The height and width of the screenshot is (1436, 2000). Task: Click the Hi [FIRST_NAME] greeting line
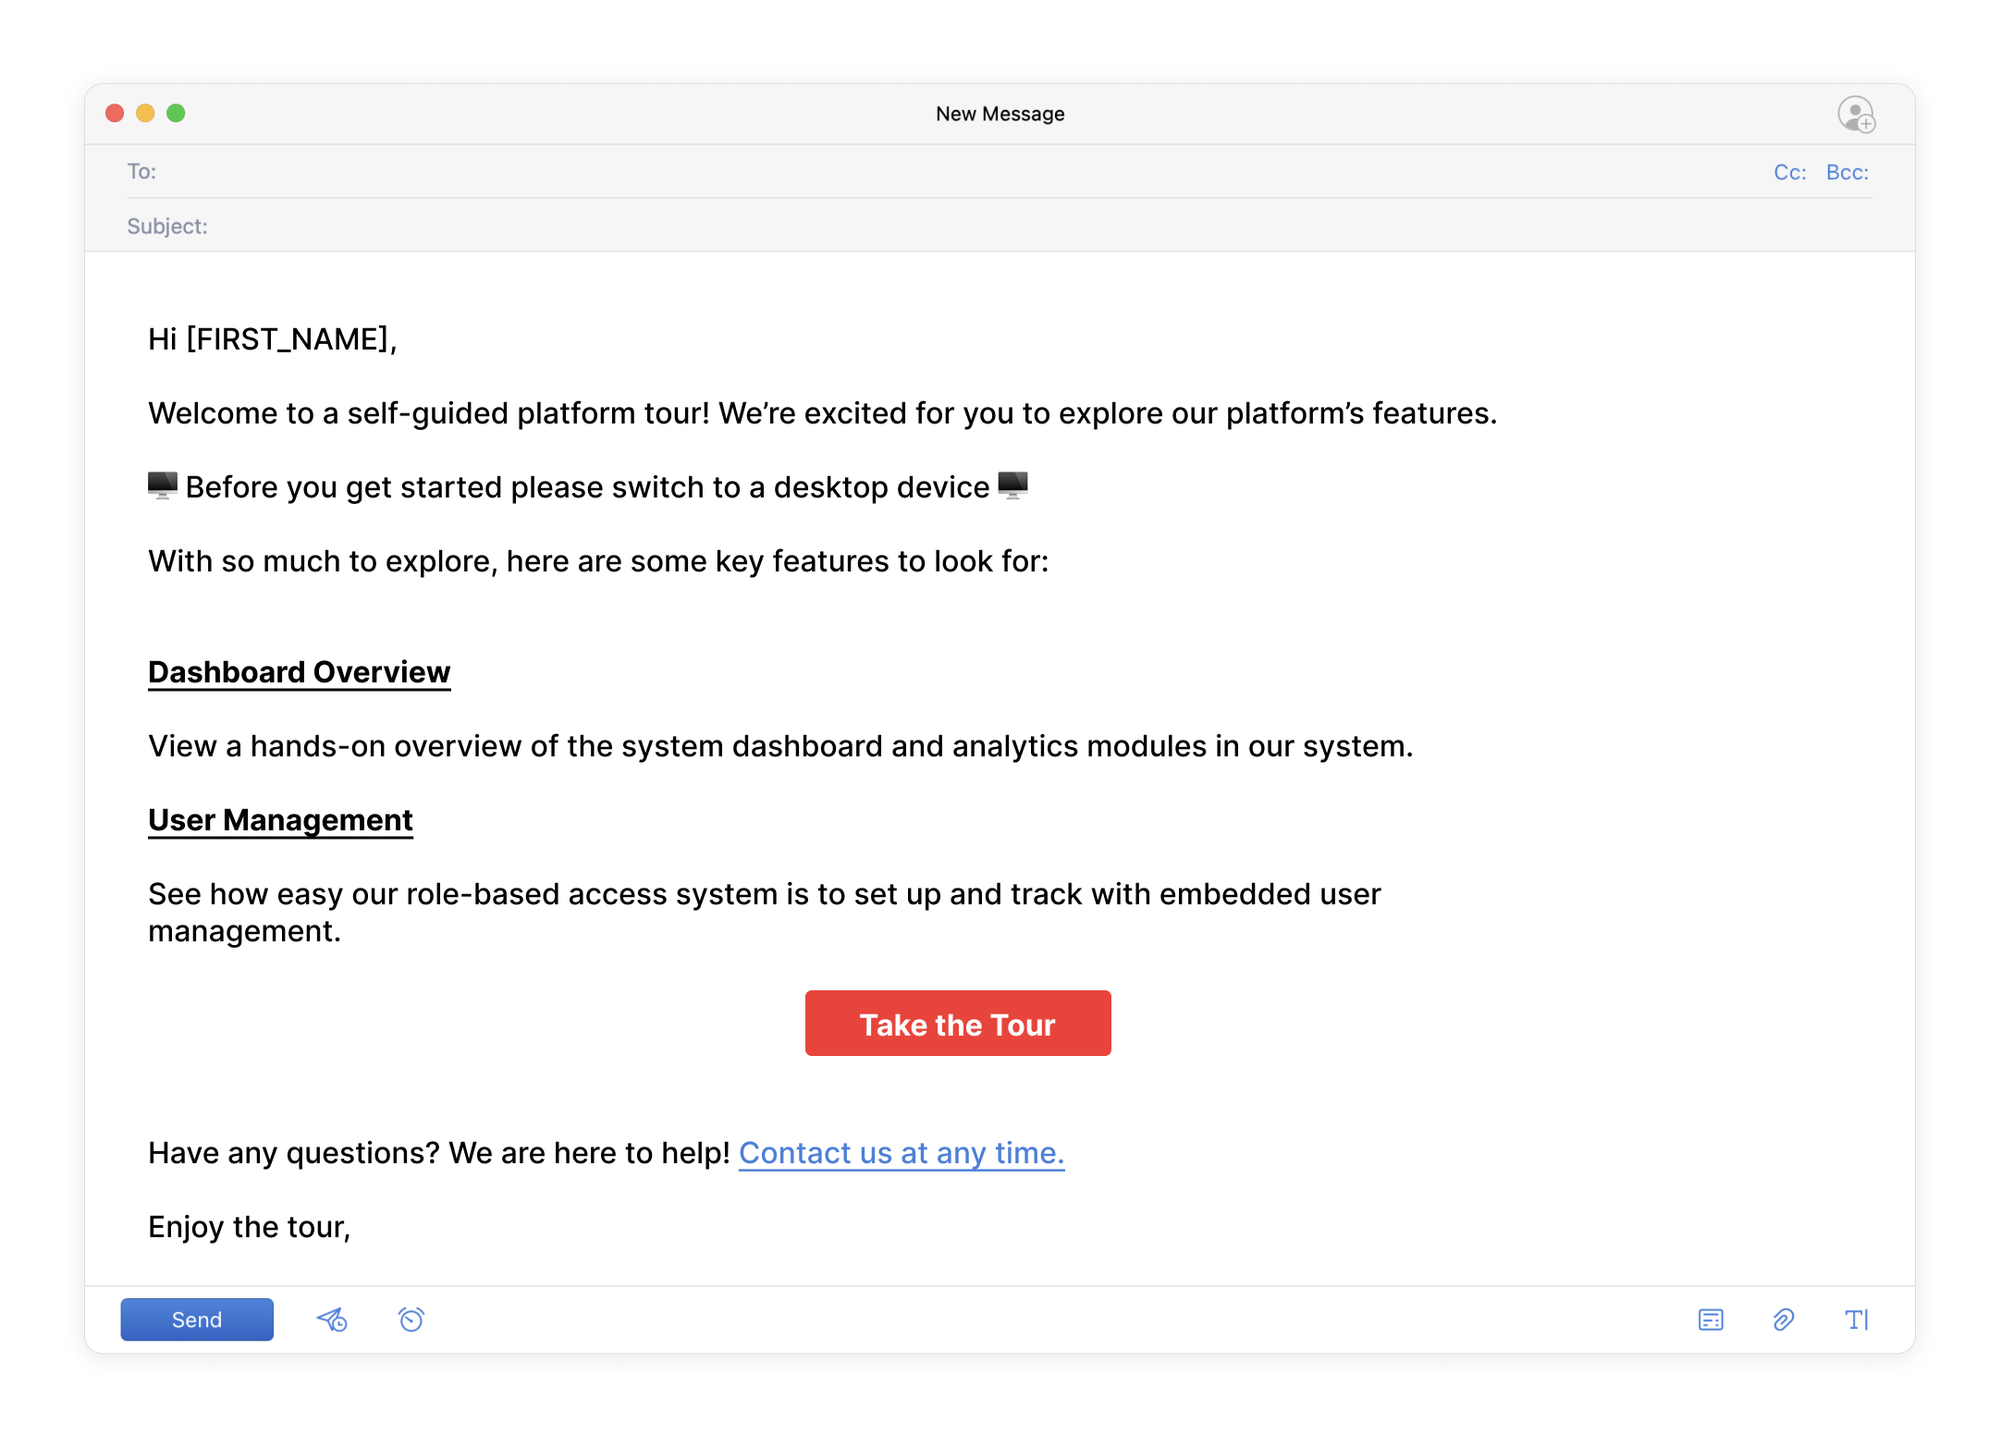coord(272,340)
